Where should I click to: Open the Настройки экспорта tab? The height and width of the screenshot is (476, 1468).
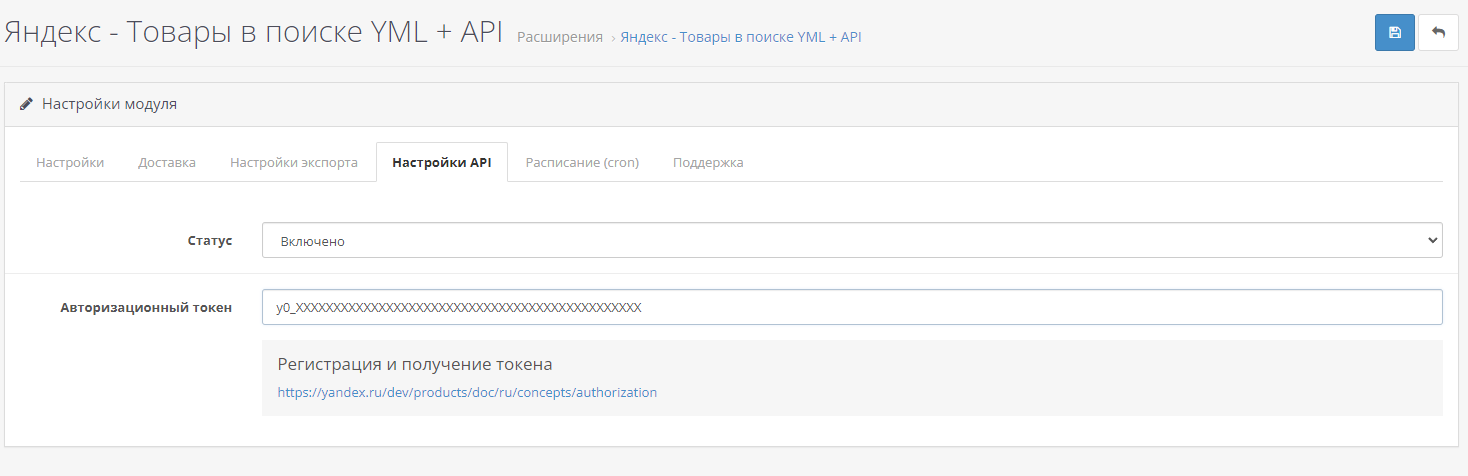pos(294,162)
